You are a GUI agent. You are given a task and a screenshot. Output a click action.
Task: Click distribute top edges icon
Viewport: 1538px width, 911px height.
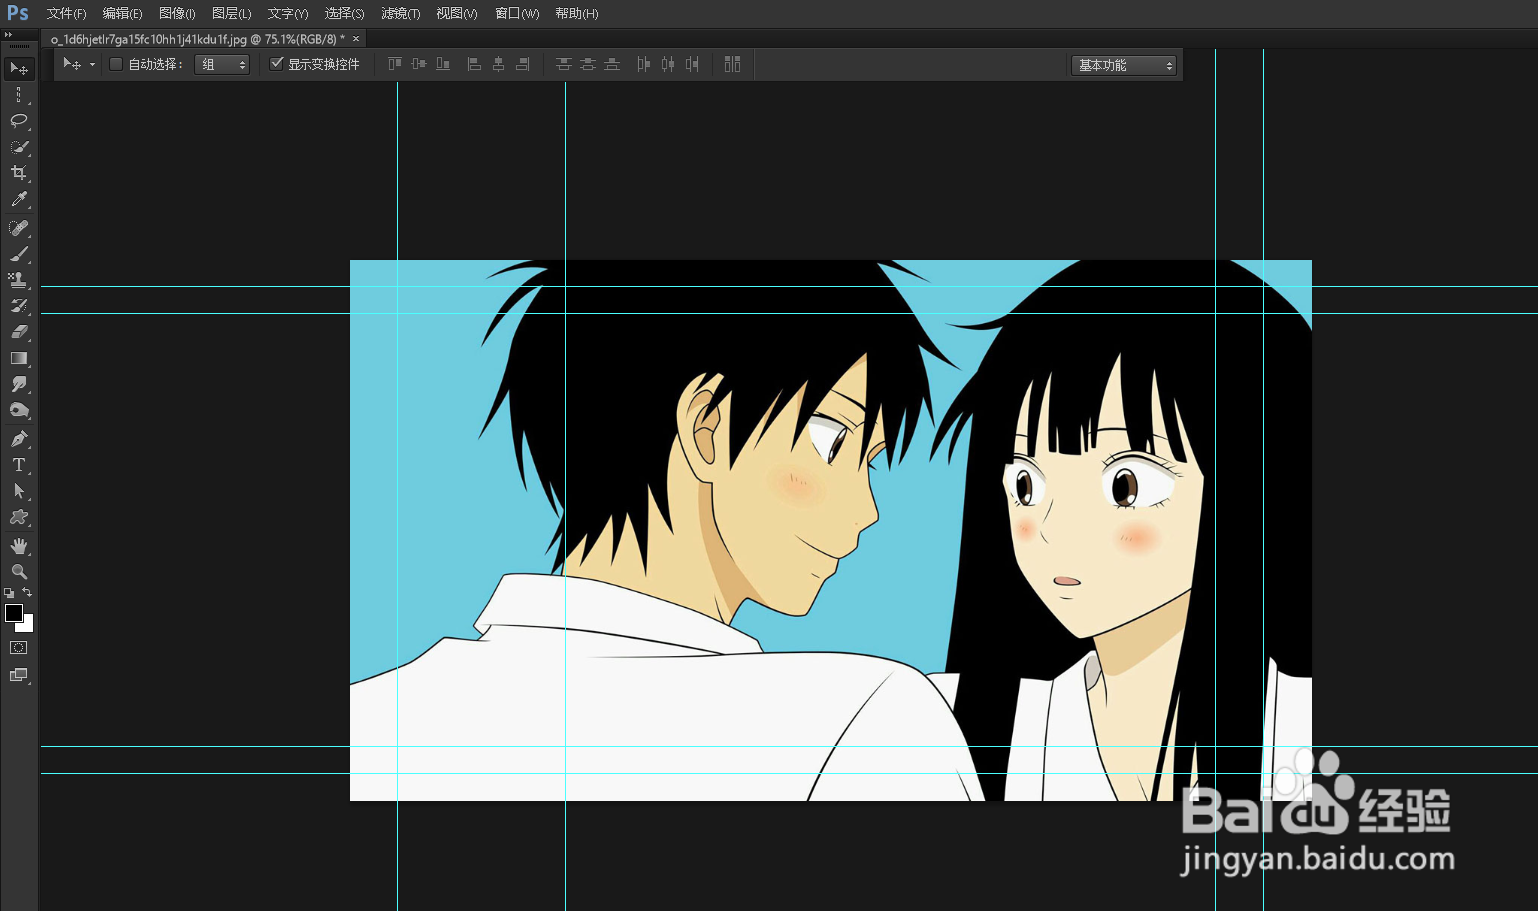tap(564, 64)
